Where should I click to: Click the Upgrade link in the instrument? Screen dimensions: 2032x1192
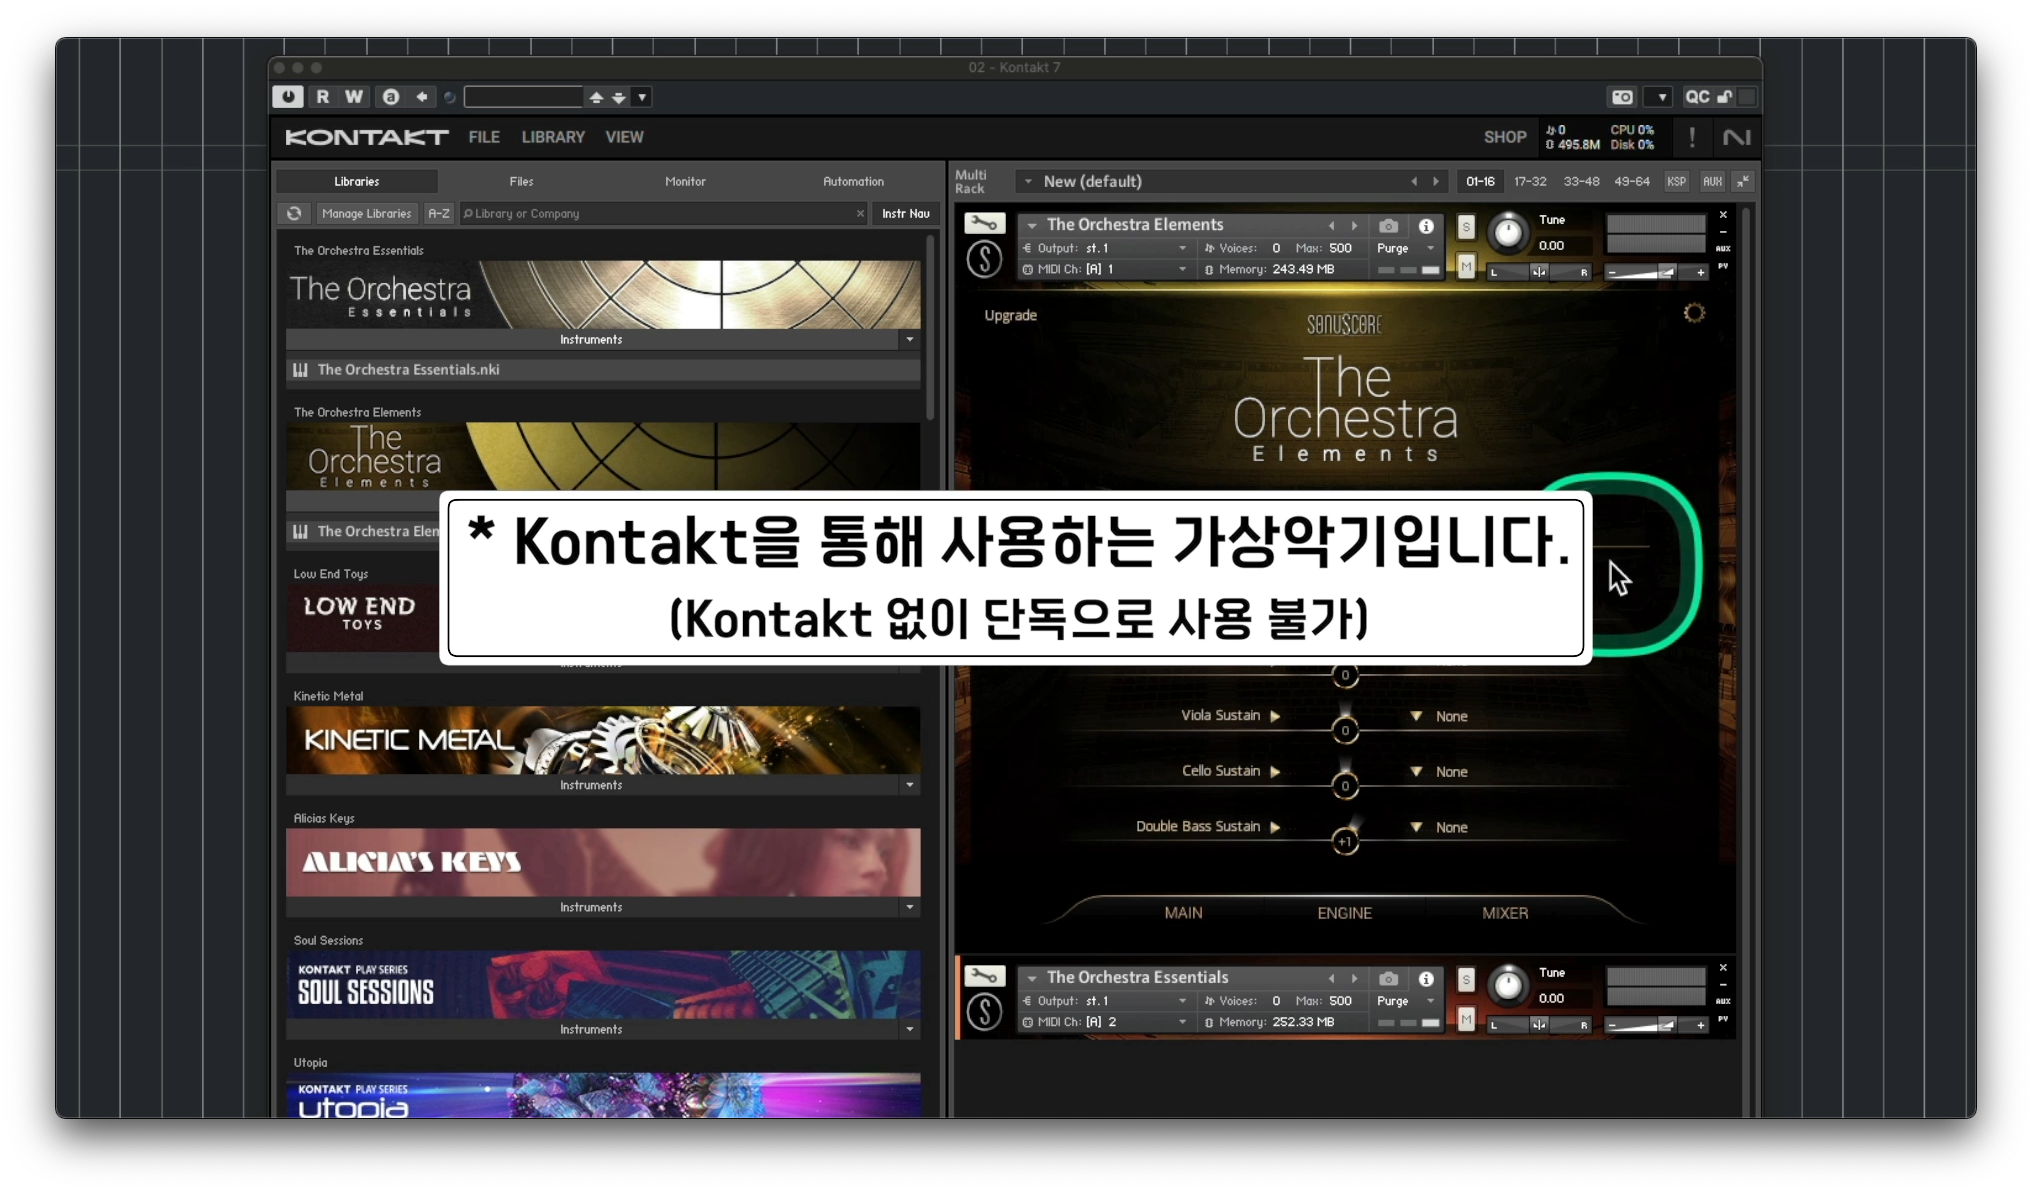pyautogui.click(x=1010, y=315)
